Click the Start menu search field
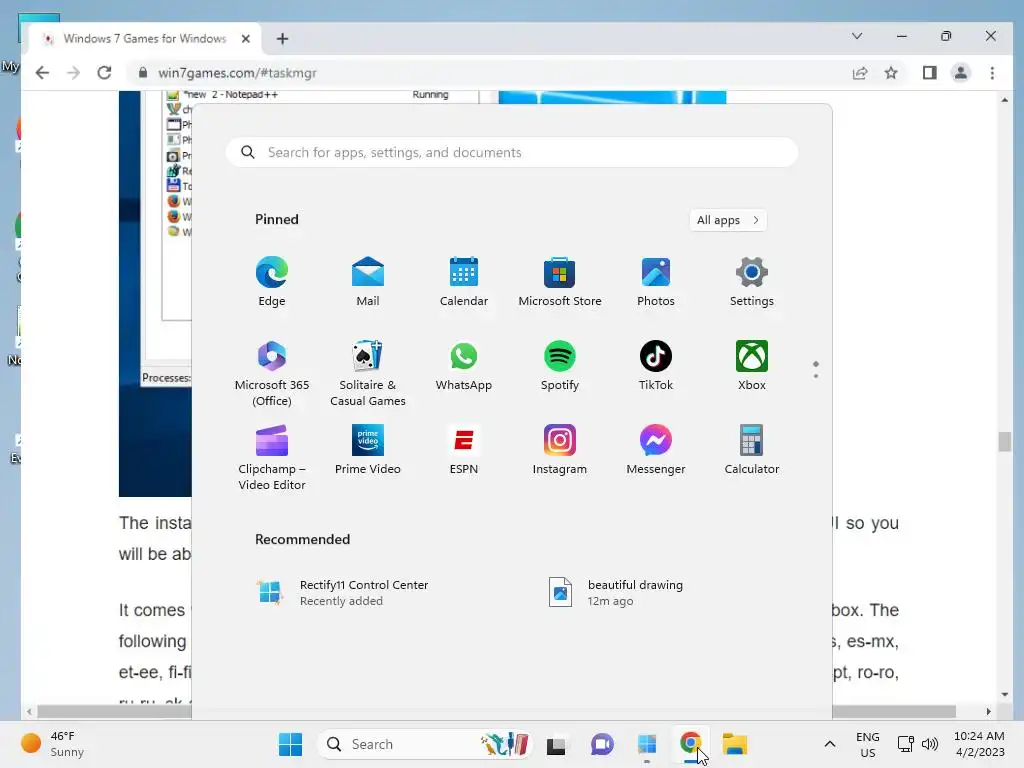The width and height of the screenshot is (1024, 768). pos(511,152)
